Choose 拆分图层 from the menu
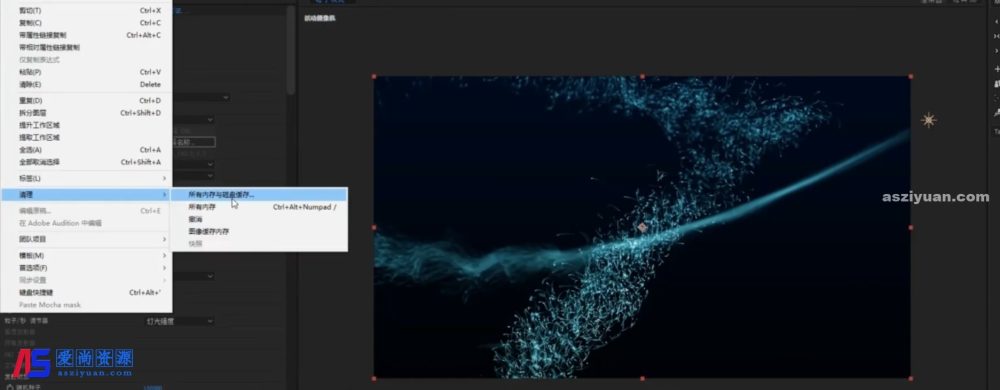The width and height of the screenshot is (1000, 390). coord(86,113)
